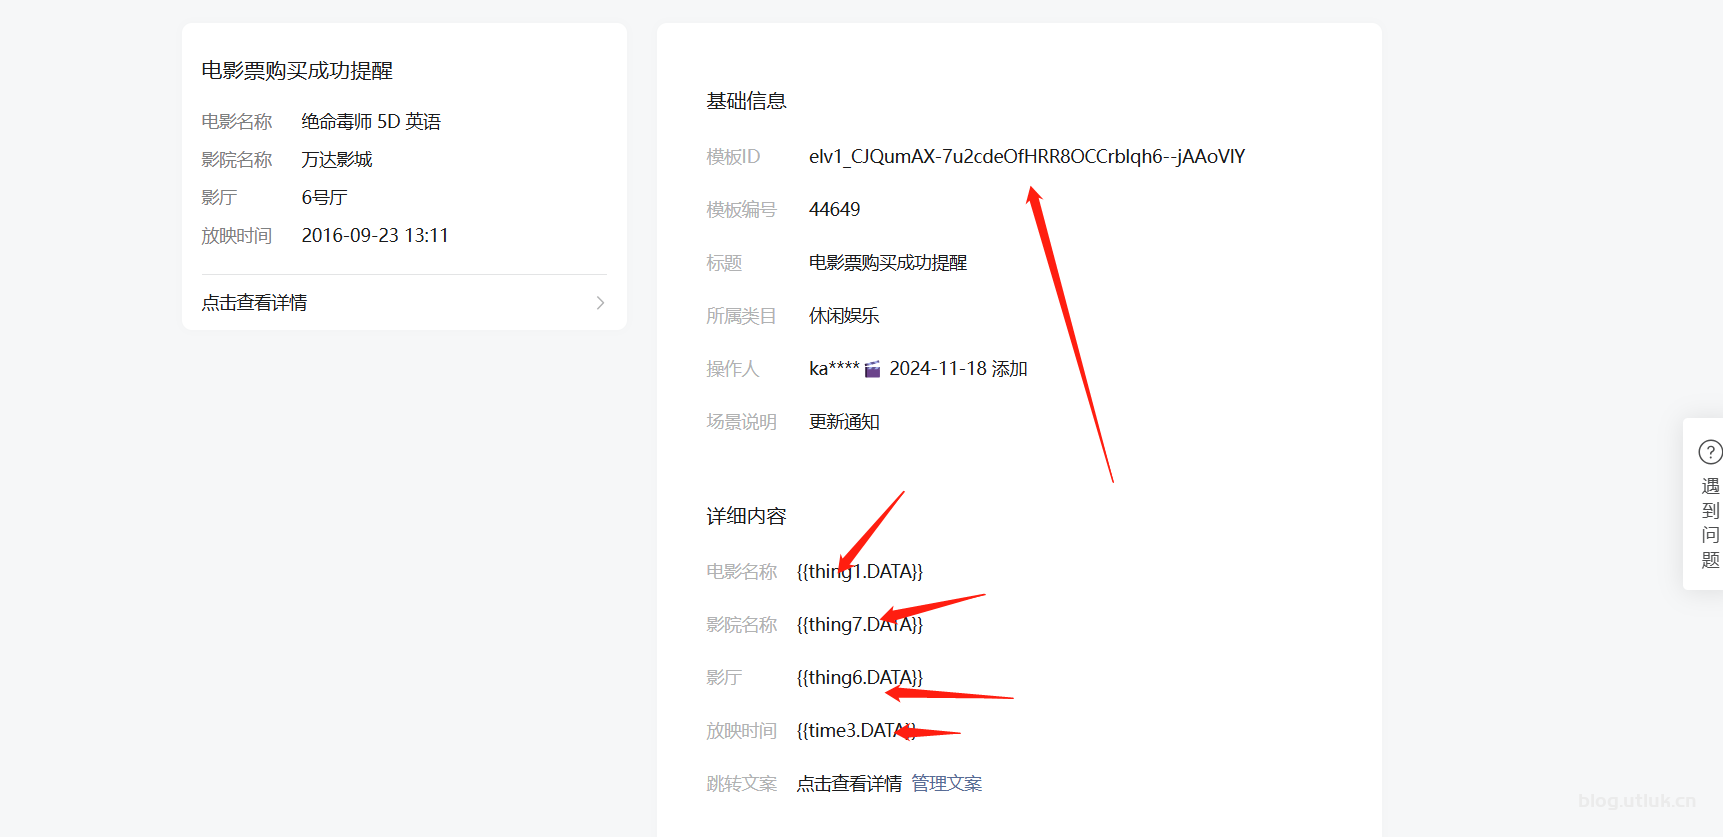1723x837 pixels.
Task: Click the preview card heading 电影票购买成功提醒
Action: point(297,71)
